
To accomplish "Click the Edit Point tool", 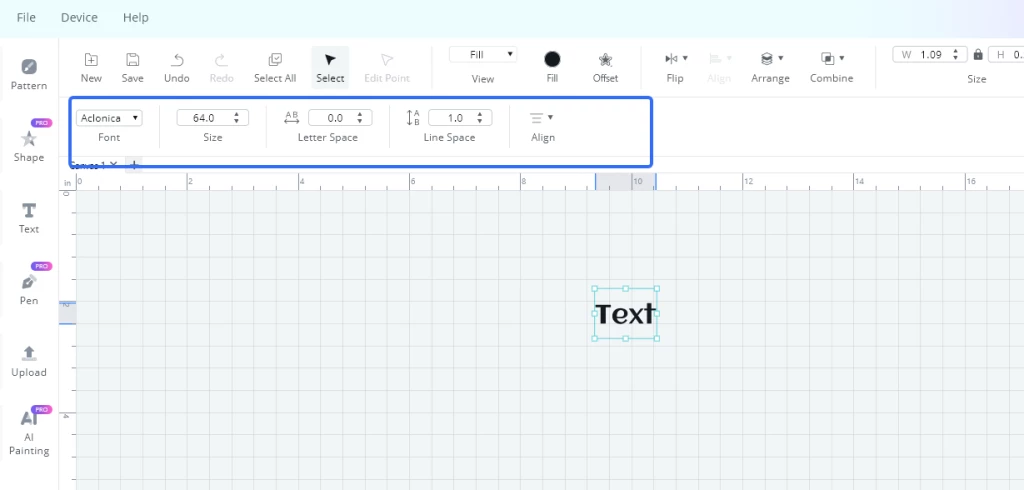I will point(387,68).
